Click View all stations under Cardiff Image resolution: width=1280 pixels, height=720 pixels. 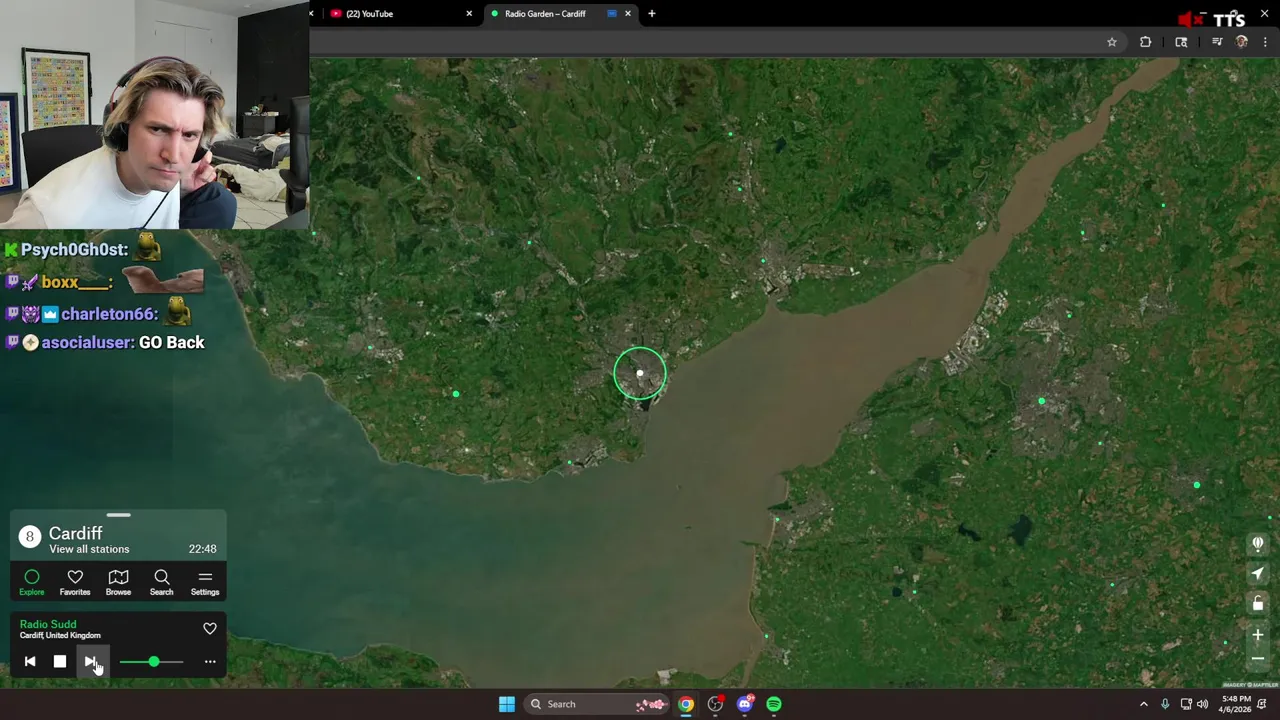[x=89, y=549]
